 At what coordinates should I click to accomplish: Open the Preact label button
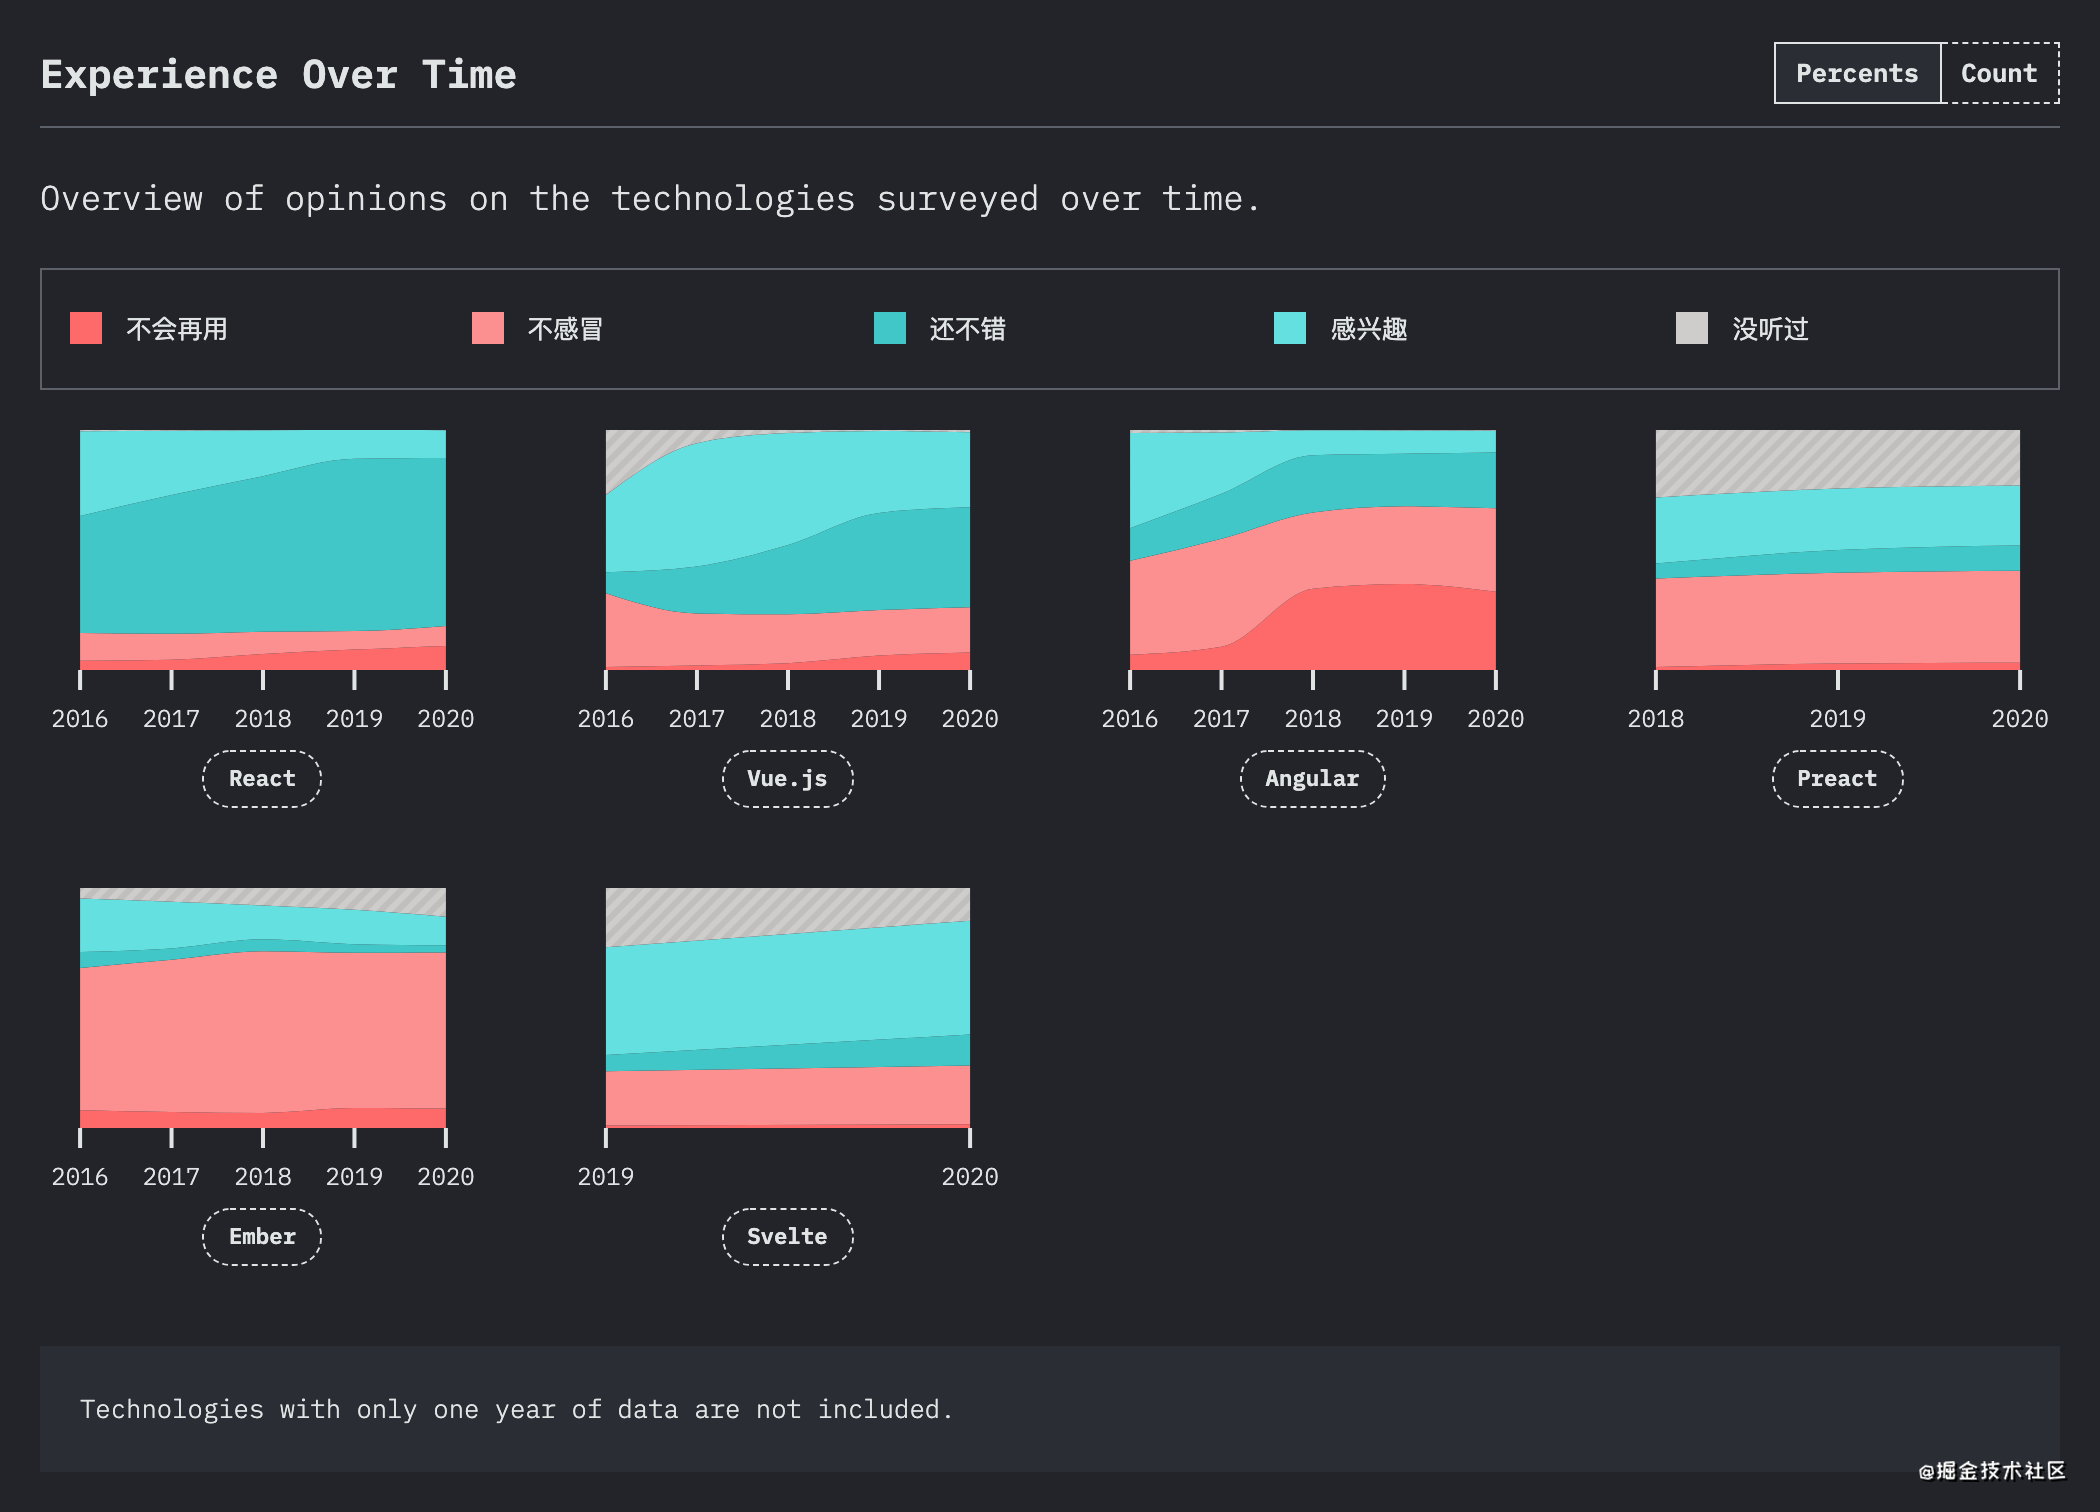tap(1837, 778)
